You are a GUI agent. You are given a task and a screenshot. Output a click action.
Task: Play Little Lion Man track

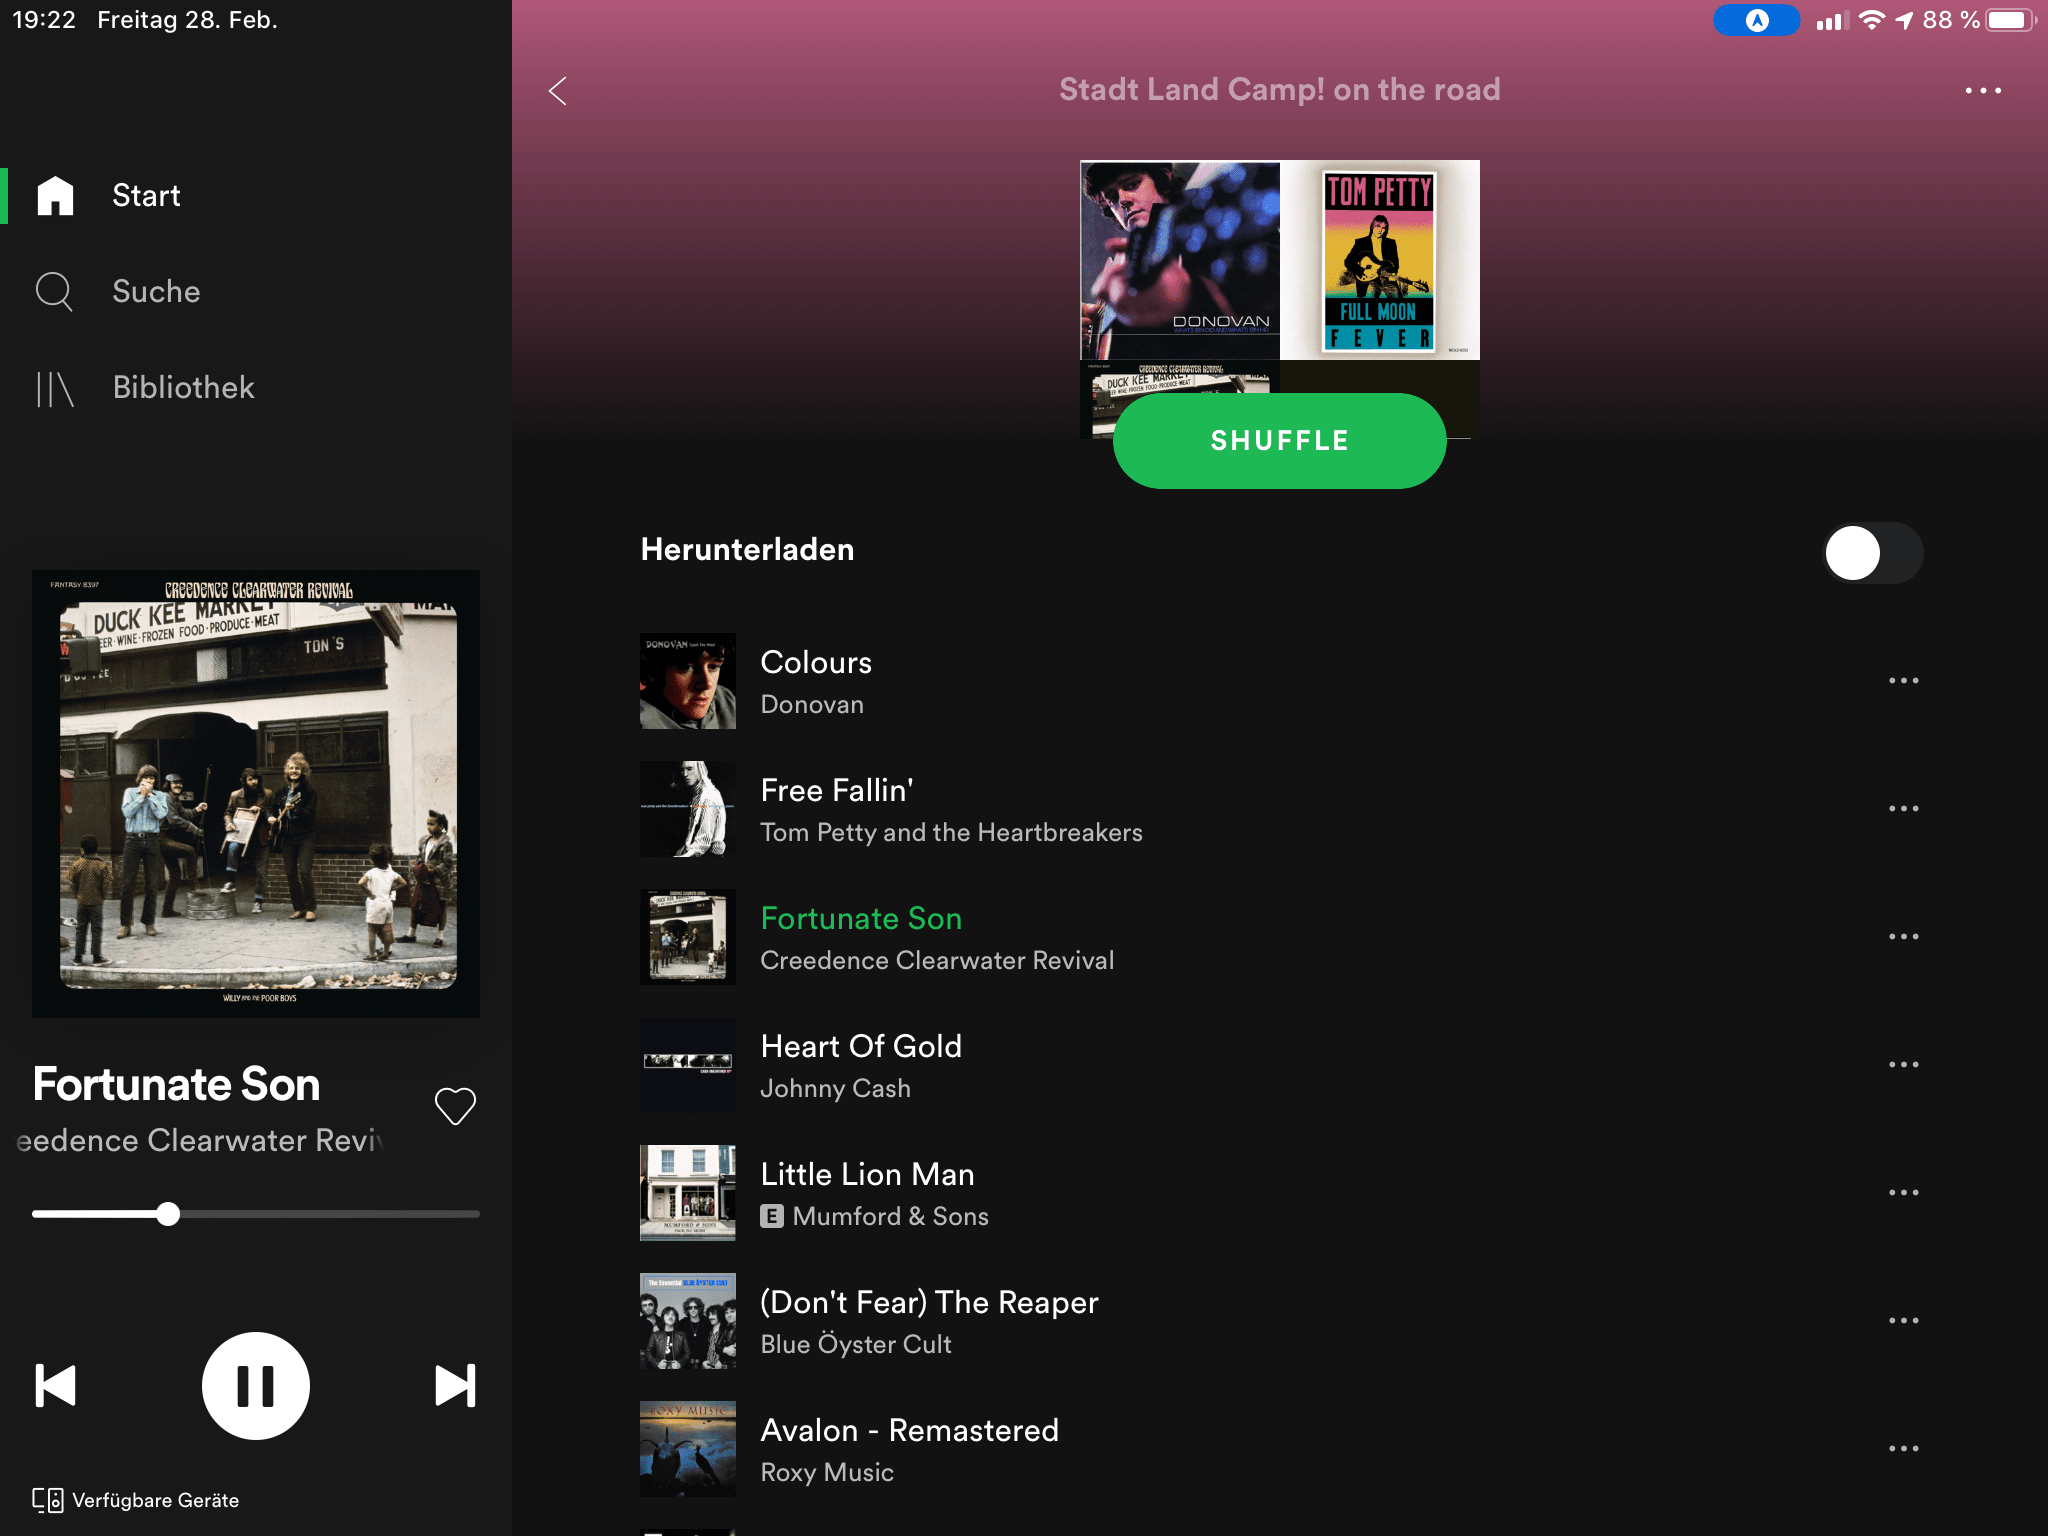coord(1280,1193)
